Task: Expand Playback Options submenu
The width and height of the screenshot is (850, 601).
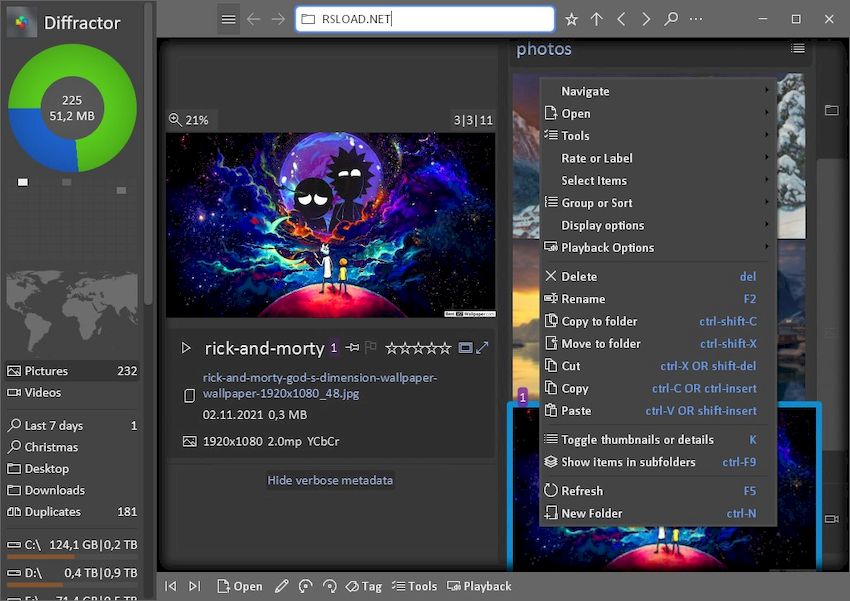Action: pos(658,247)
